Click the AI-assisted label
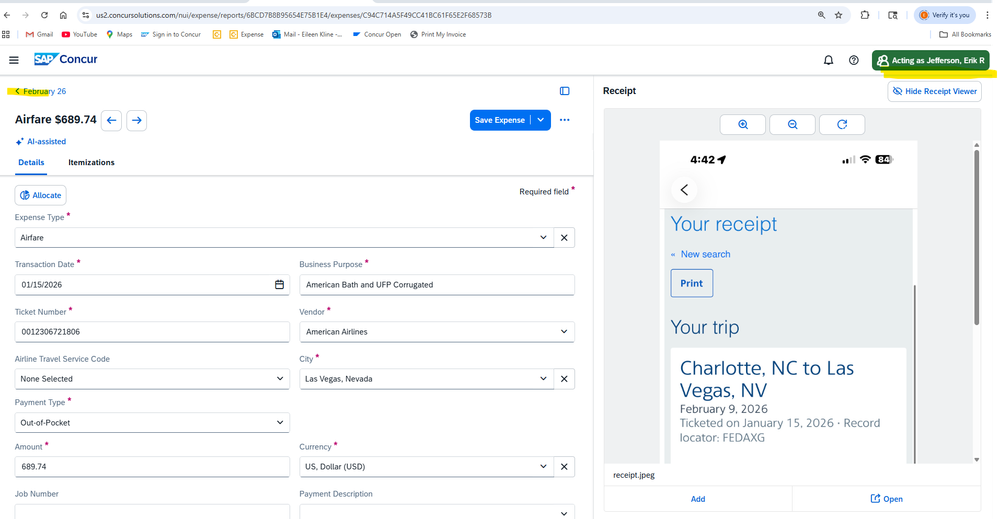Viewport: 999px width, 519px height. point(41,141)
